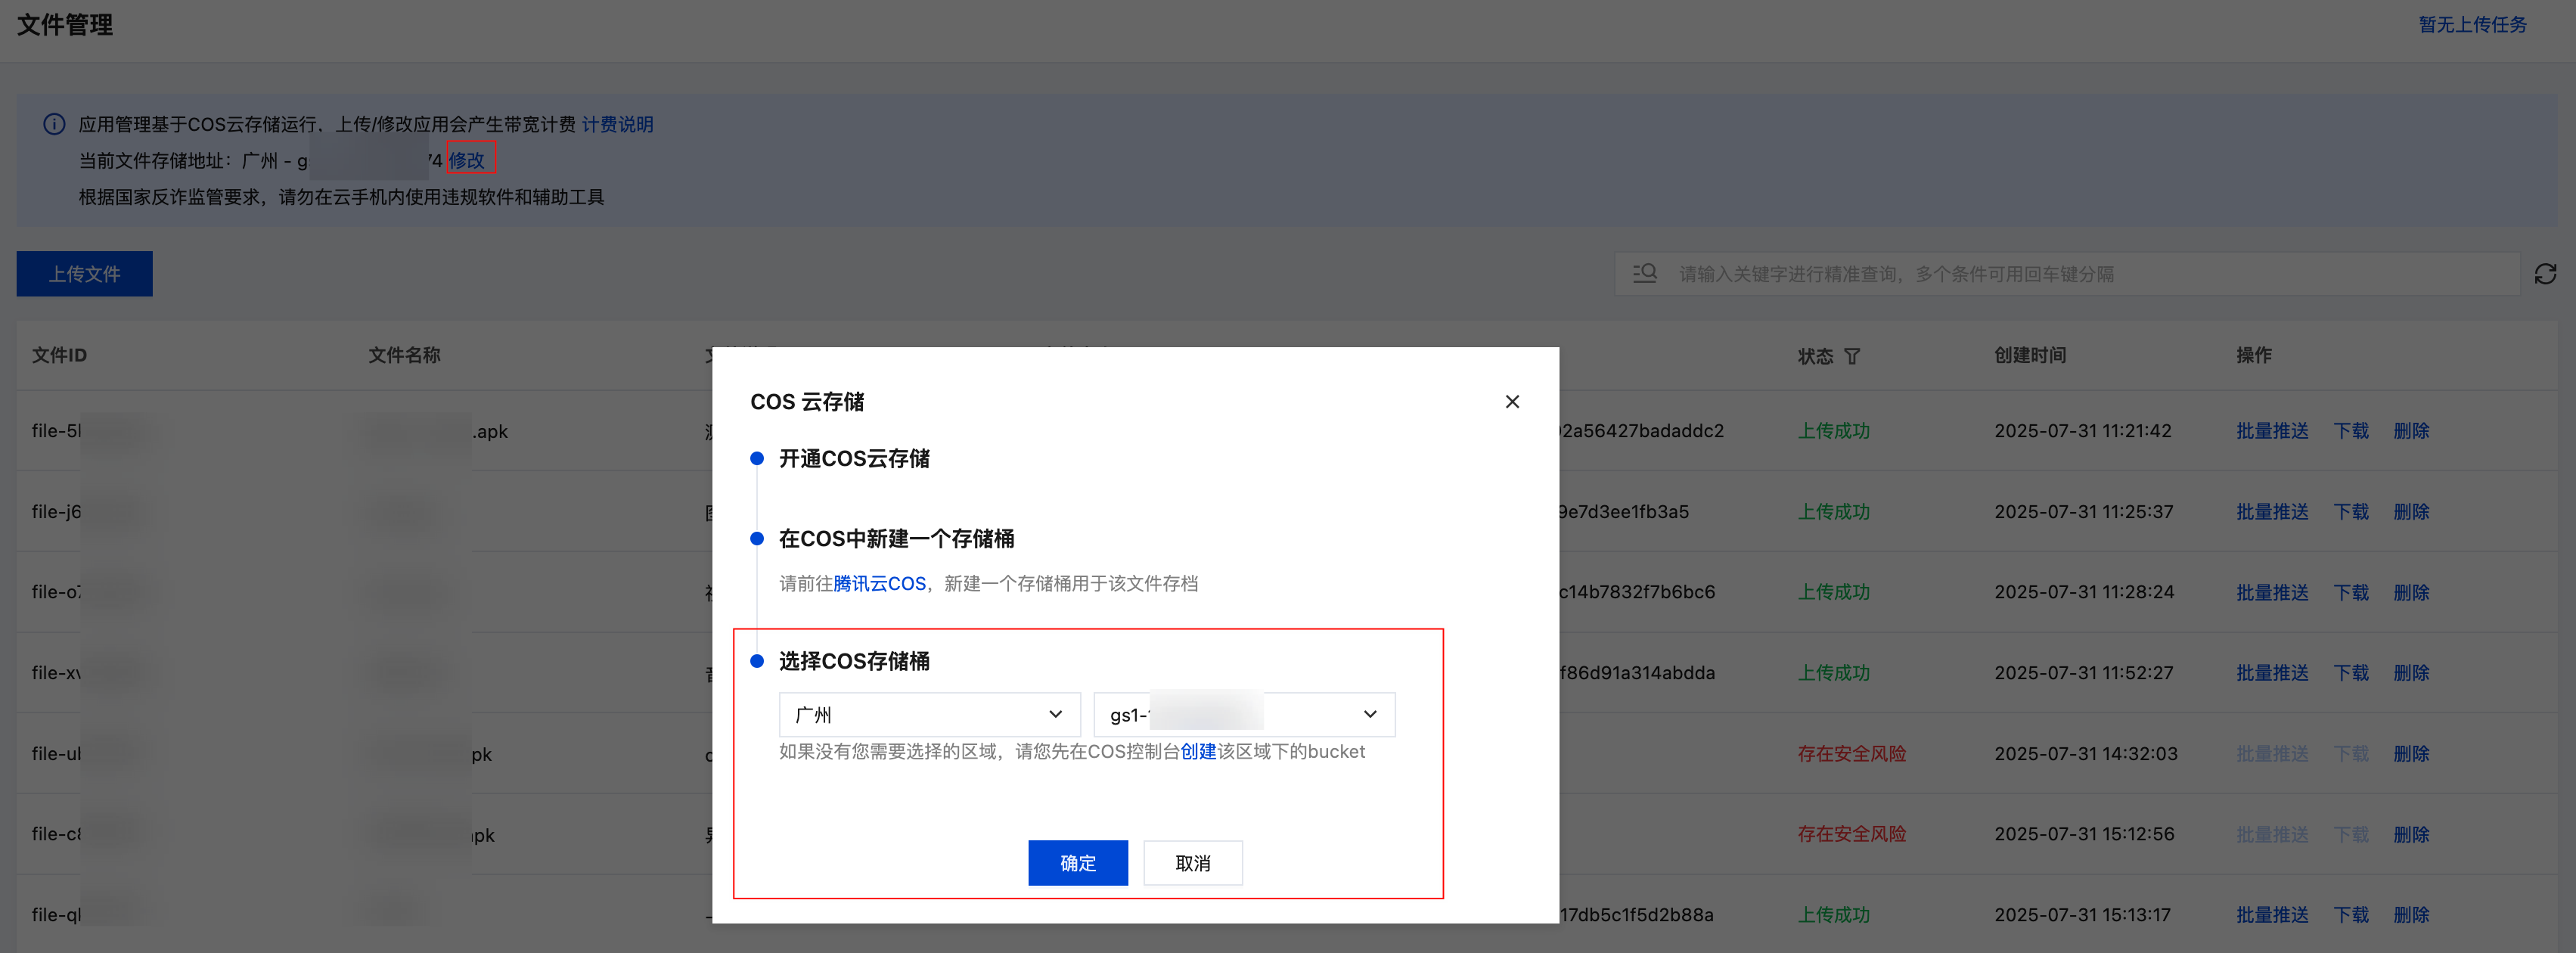Confirm with the 确定 button
Screen dimensions: 2576x953
coord(1078,862)
